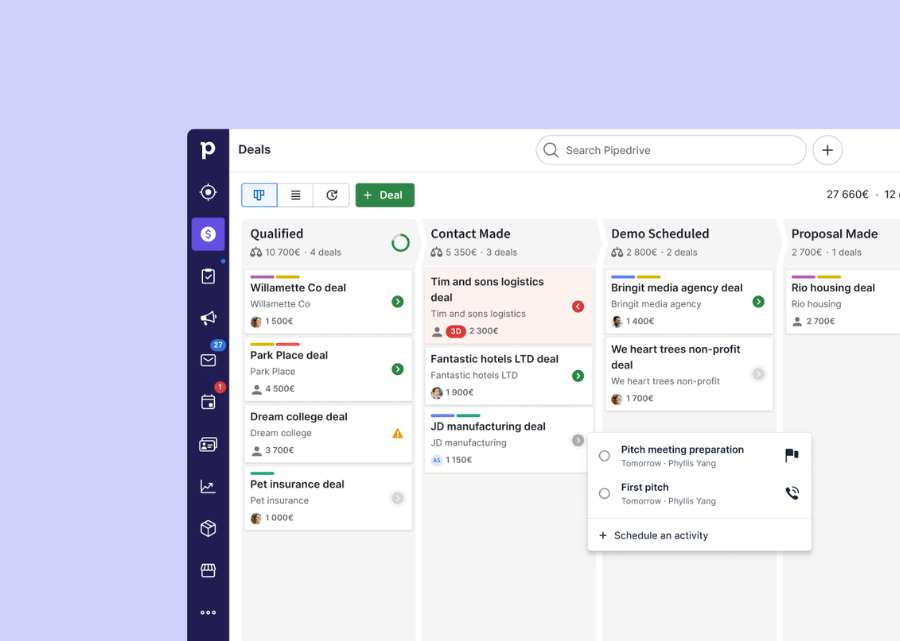Click the AS avatar on JD manufacturing deal
This screenshot has height=641, width=900.
click(436, 460)
